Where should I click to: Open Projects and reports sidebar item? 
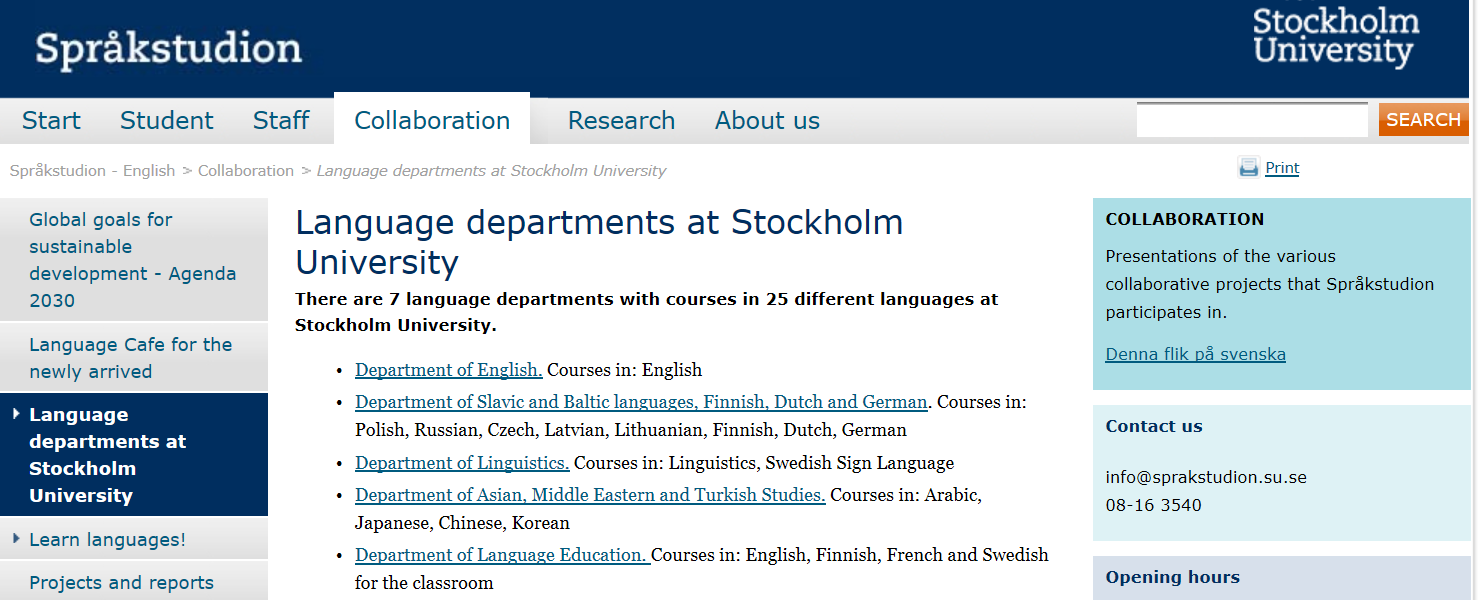(x=134, y=582)
